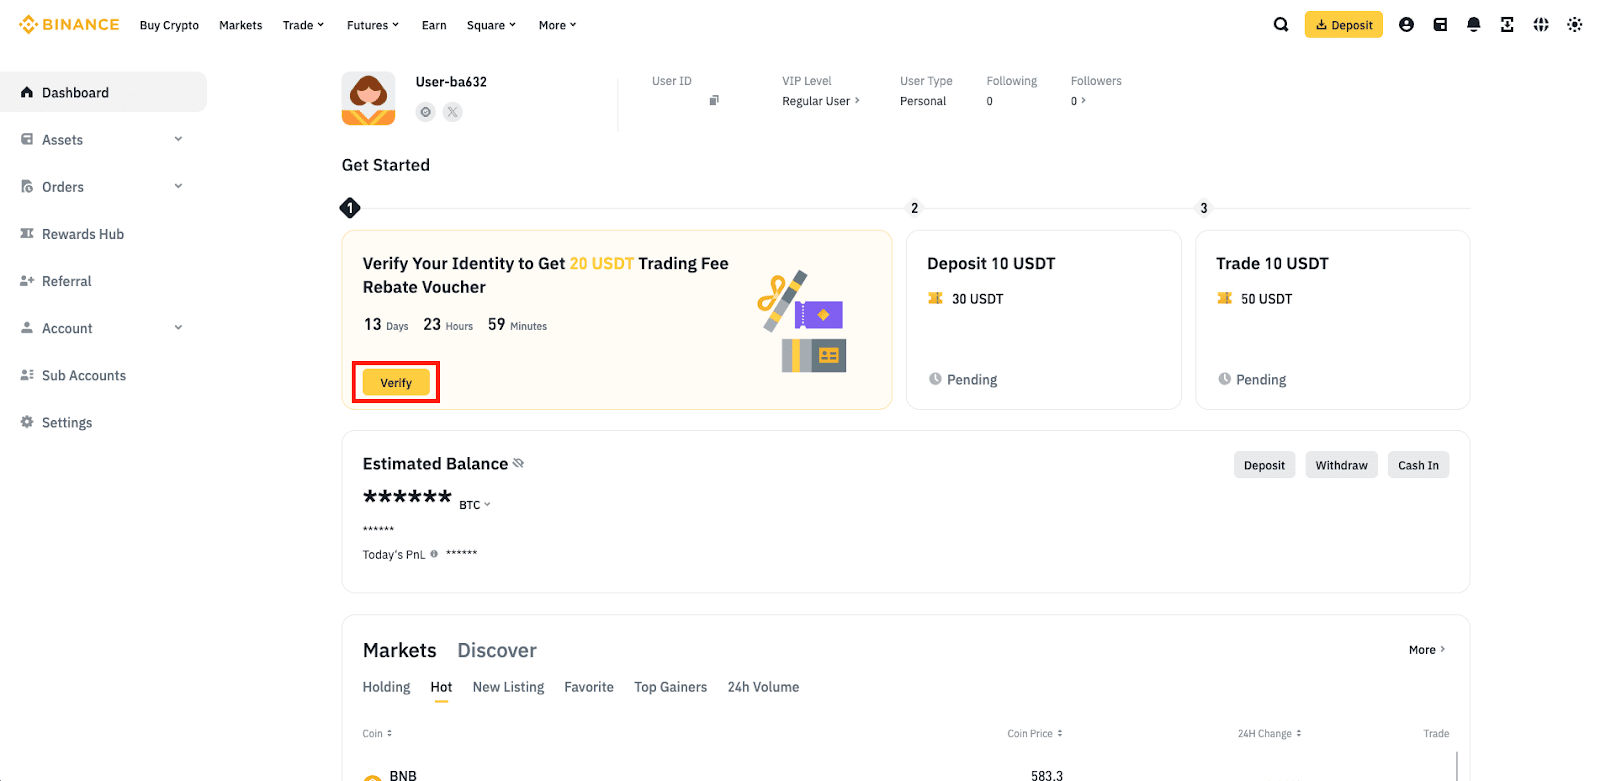Sort by 24H Change column
Viewport: 1600px width, 781px height.
click(x=1270, y=734)
